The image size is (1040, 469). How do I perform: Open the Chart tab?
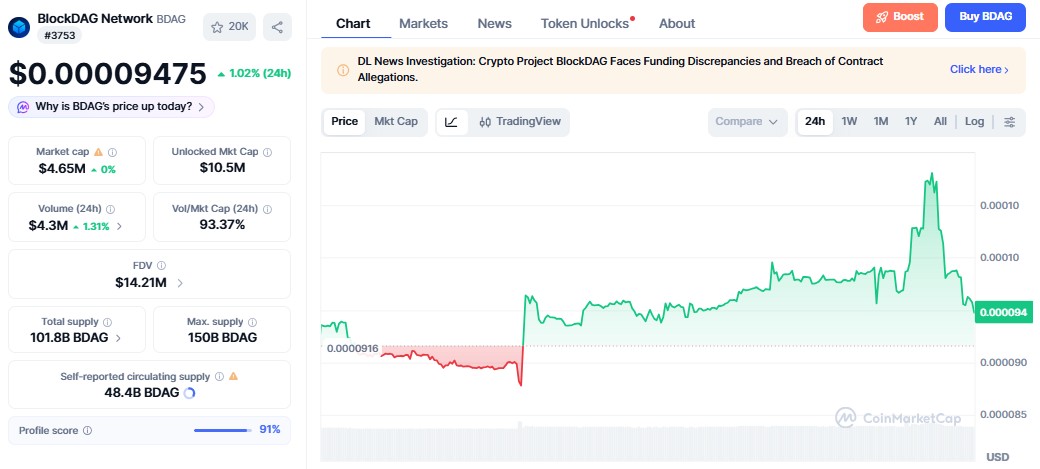click(x=353, y=24)
